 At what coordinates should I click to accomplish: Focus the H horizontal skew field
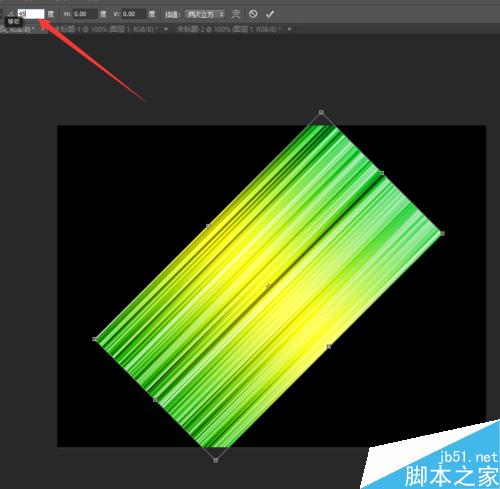point(85,14)
